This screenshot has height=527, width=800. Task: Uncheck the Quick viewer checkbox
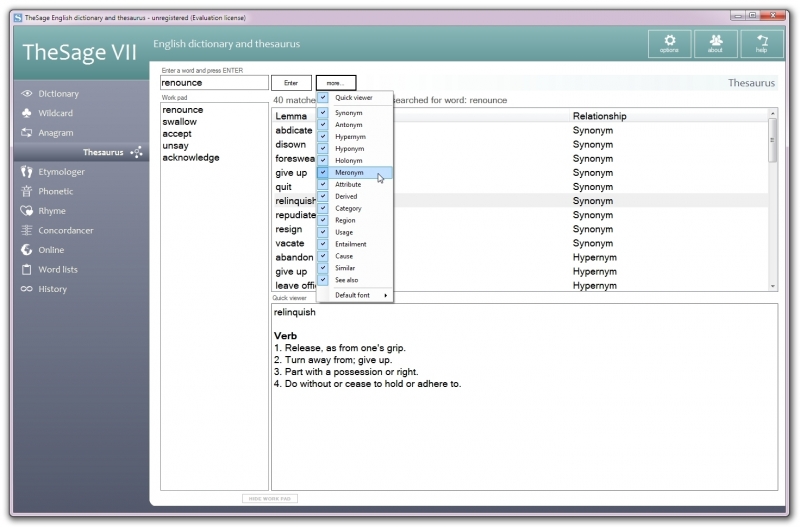click(x=323, y=97)
